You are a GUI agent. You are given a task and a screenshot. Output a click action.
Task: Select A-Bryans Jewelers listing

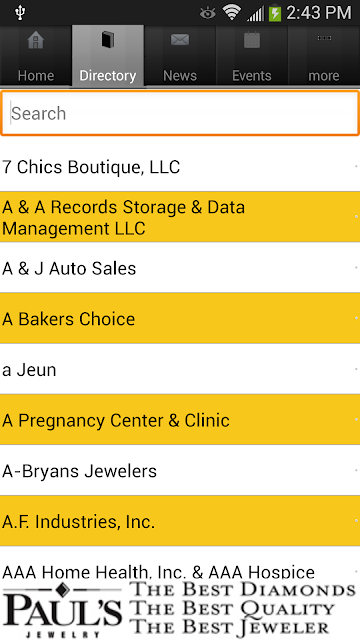tap(180, 470)
